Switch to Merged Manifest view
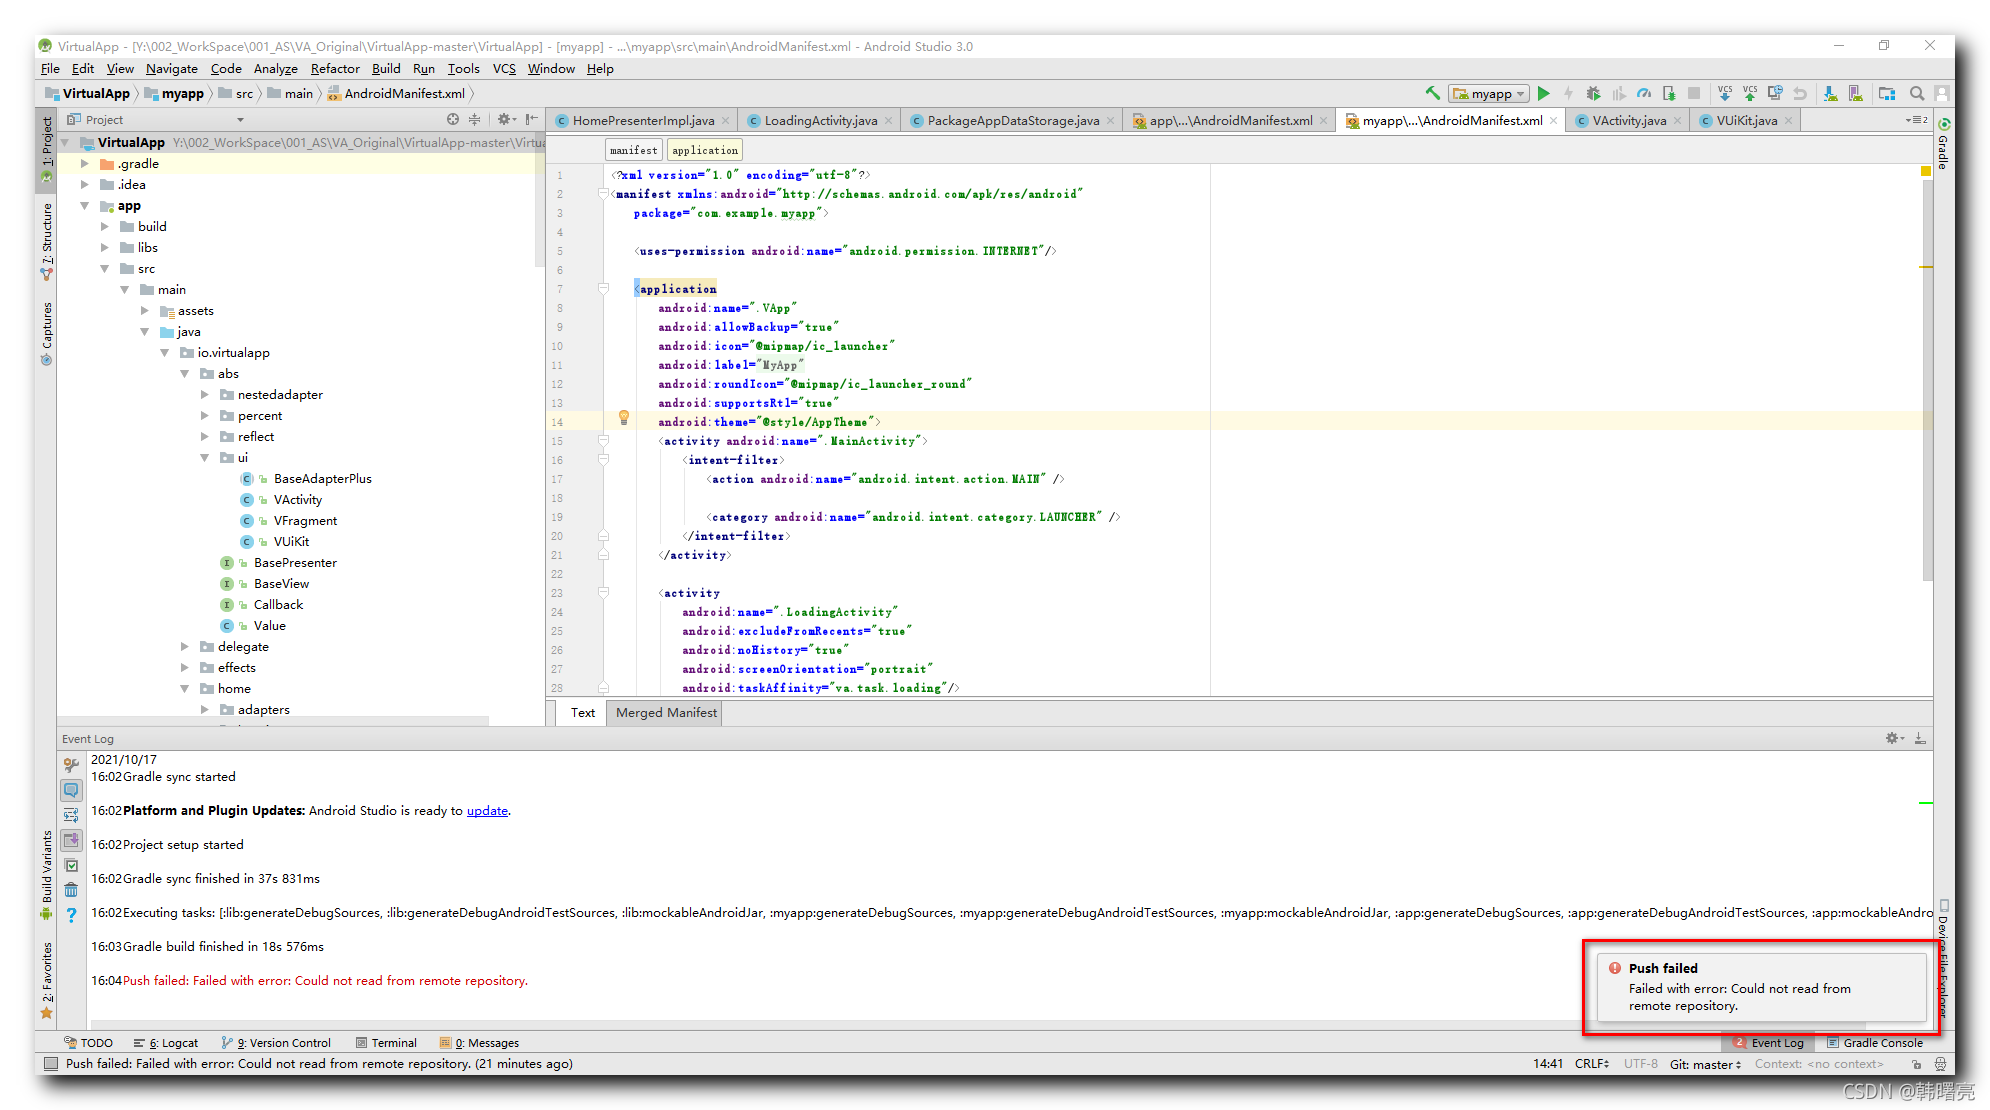Viewport: 1990px width, 1110px height. click(x=666, y=713)
